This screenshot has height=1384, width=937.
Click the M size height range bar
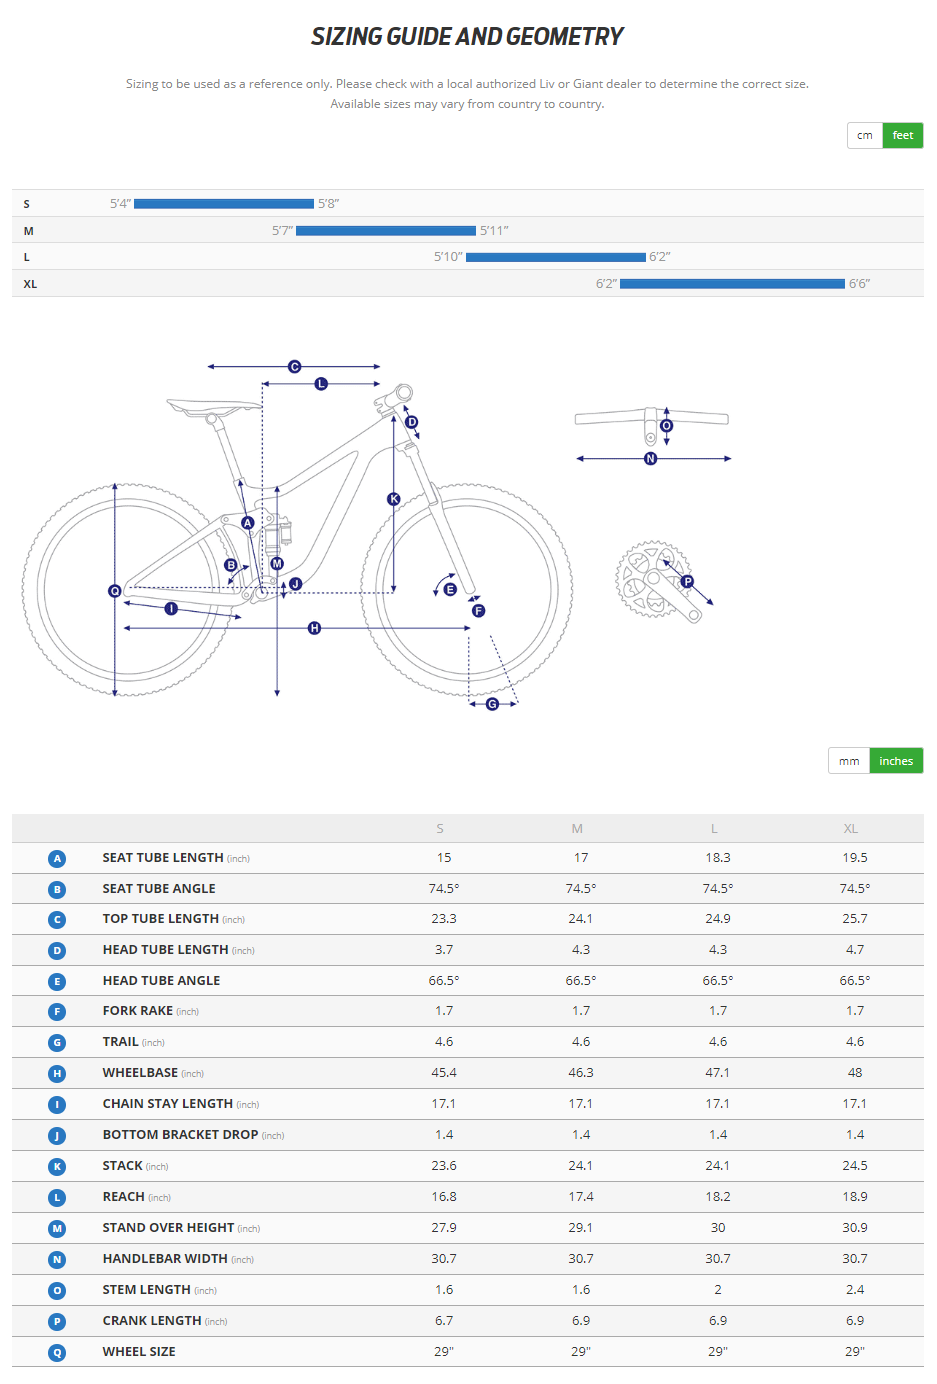385,231
